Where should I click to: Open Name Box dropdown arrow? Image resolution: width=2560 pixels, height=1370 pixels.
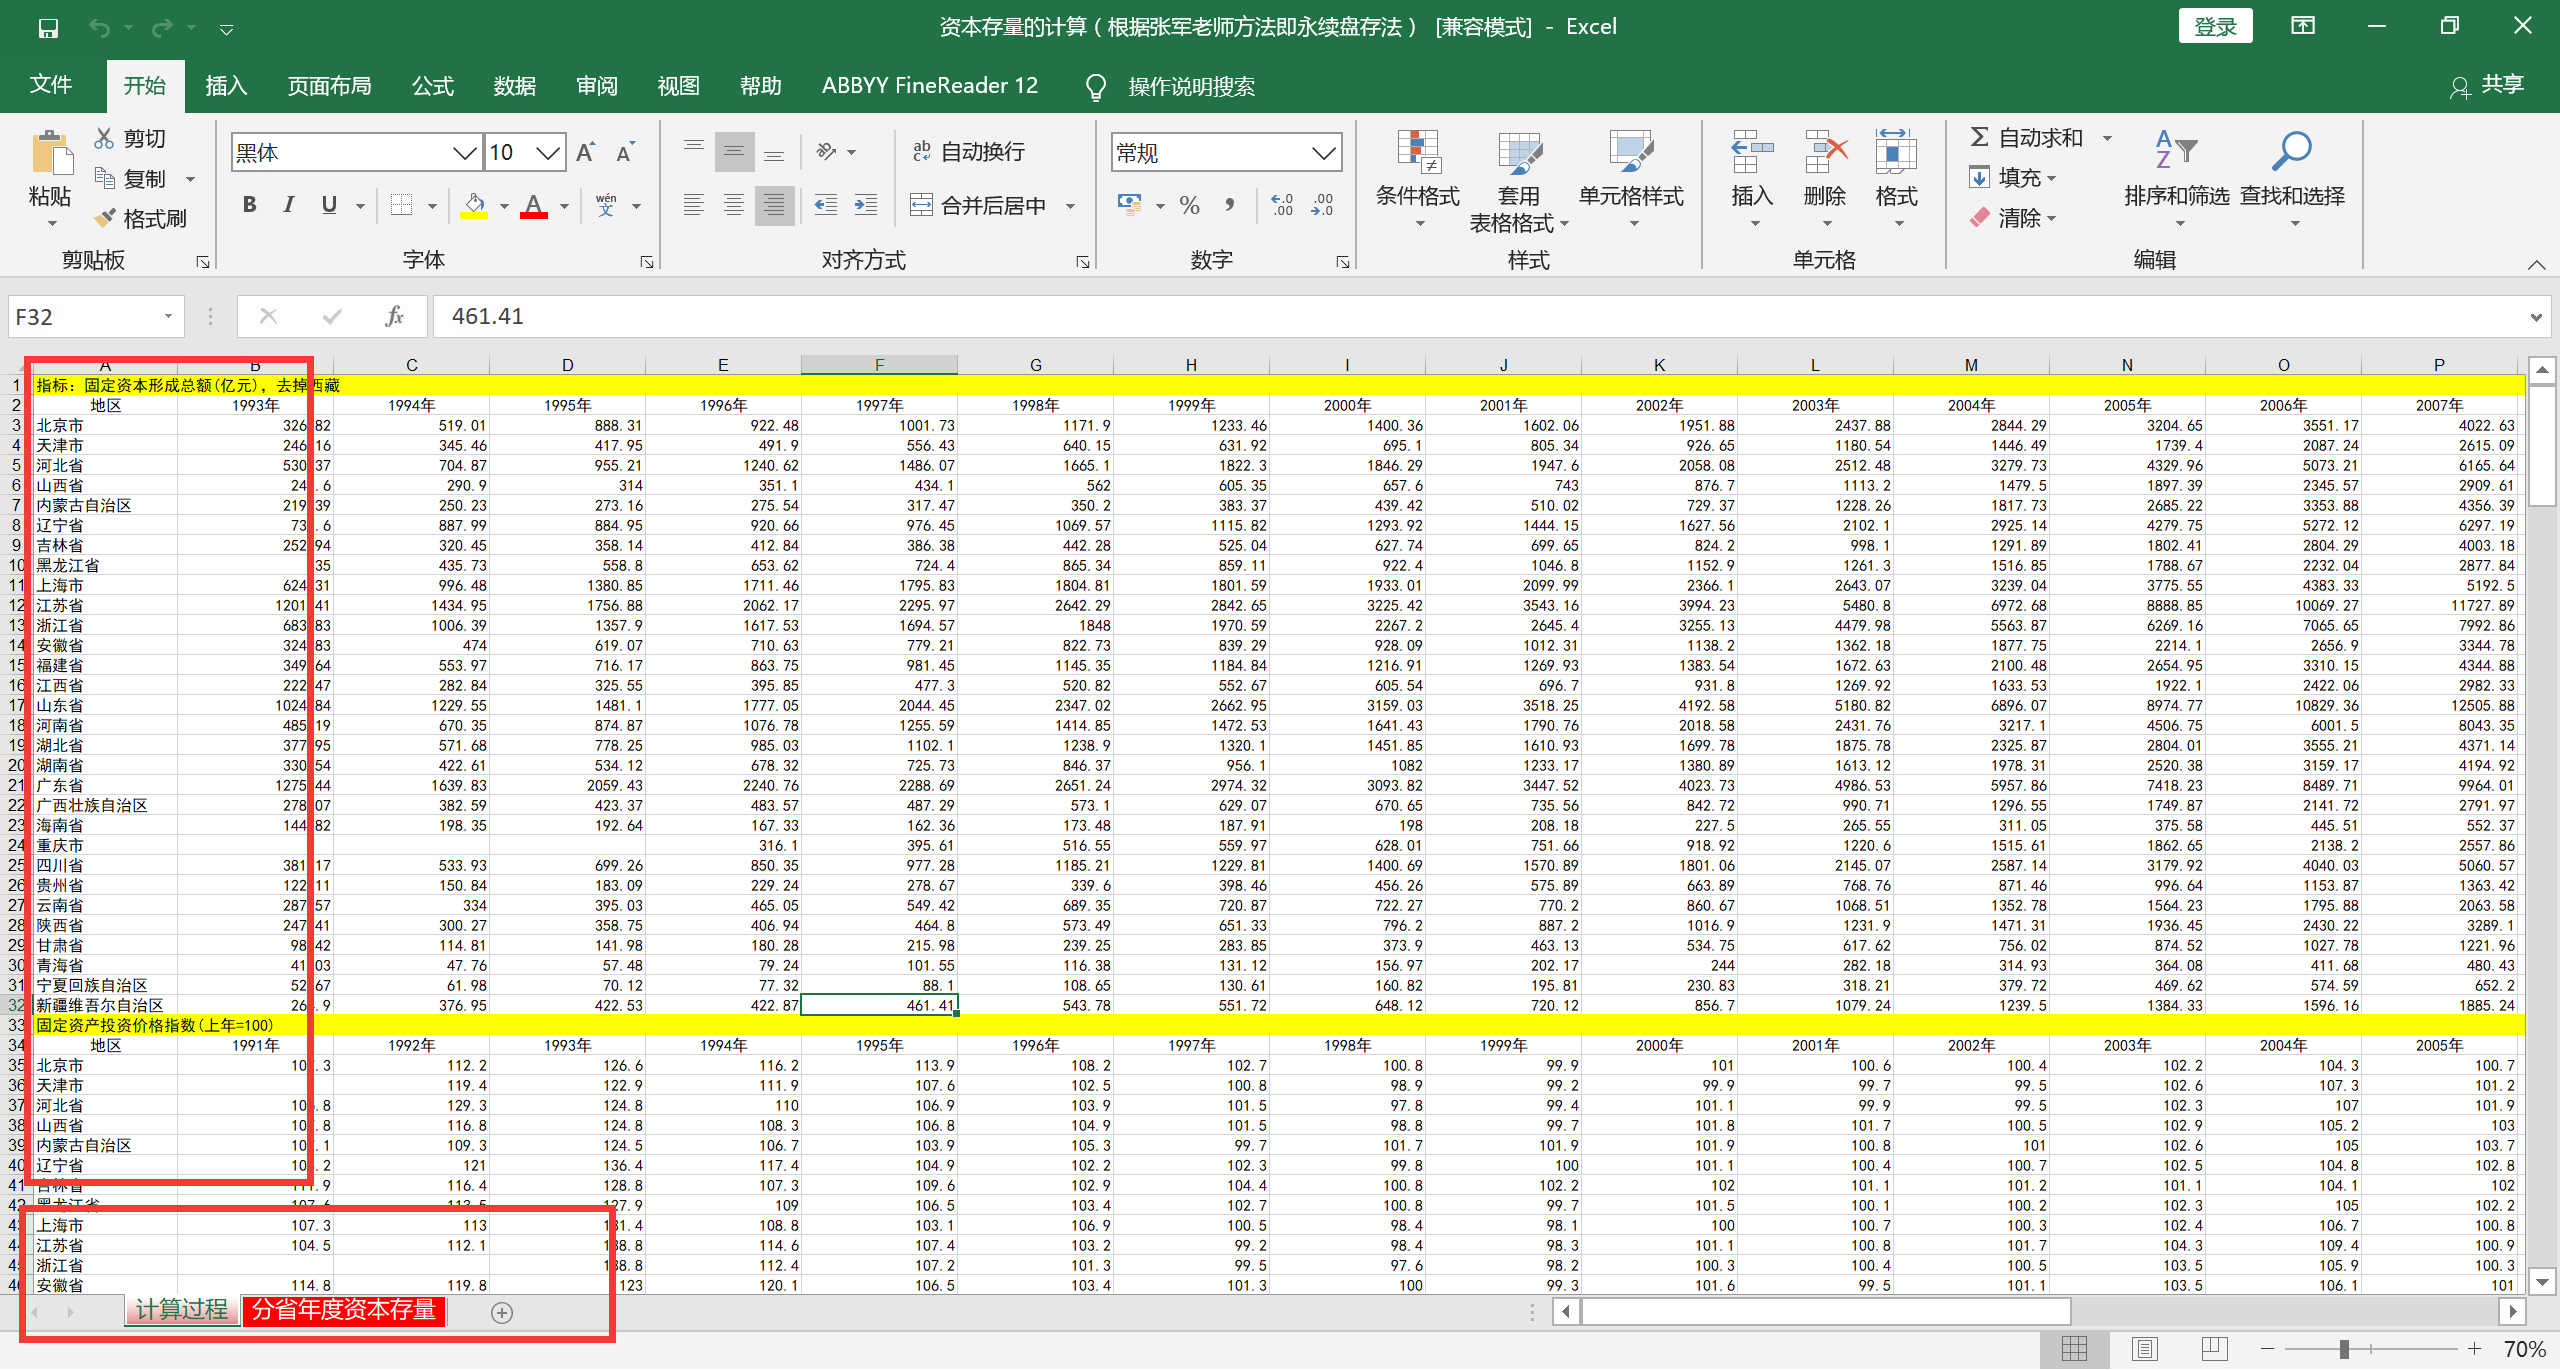pyautogui.click(x=168, y=317)
